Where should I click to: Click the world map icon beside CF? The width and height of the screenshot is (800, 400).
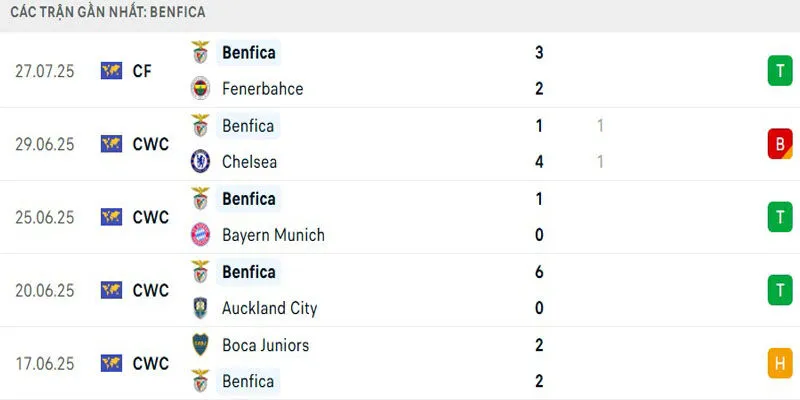[x=111, y=70]
